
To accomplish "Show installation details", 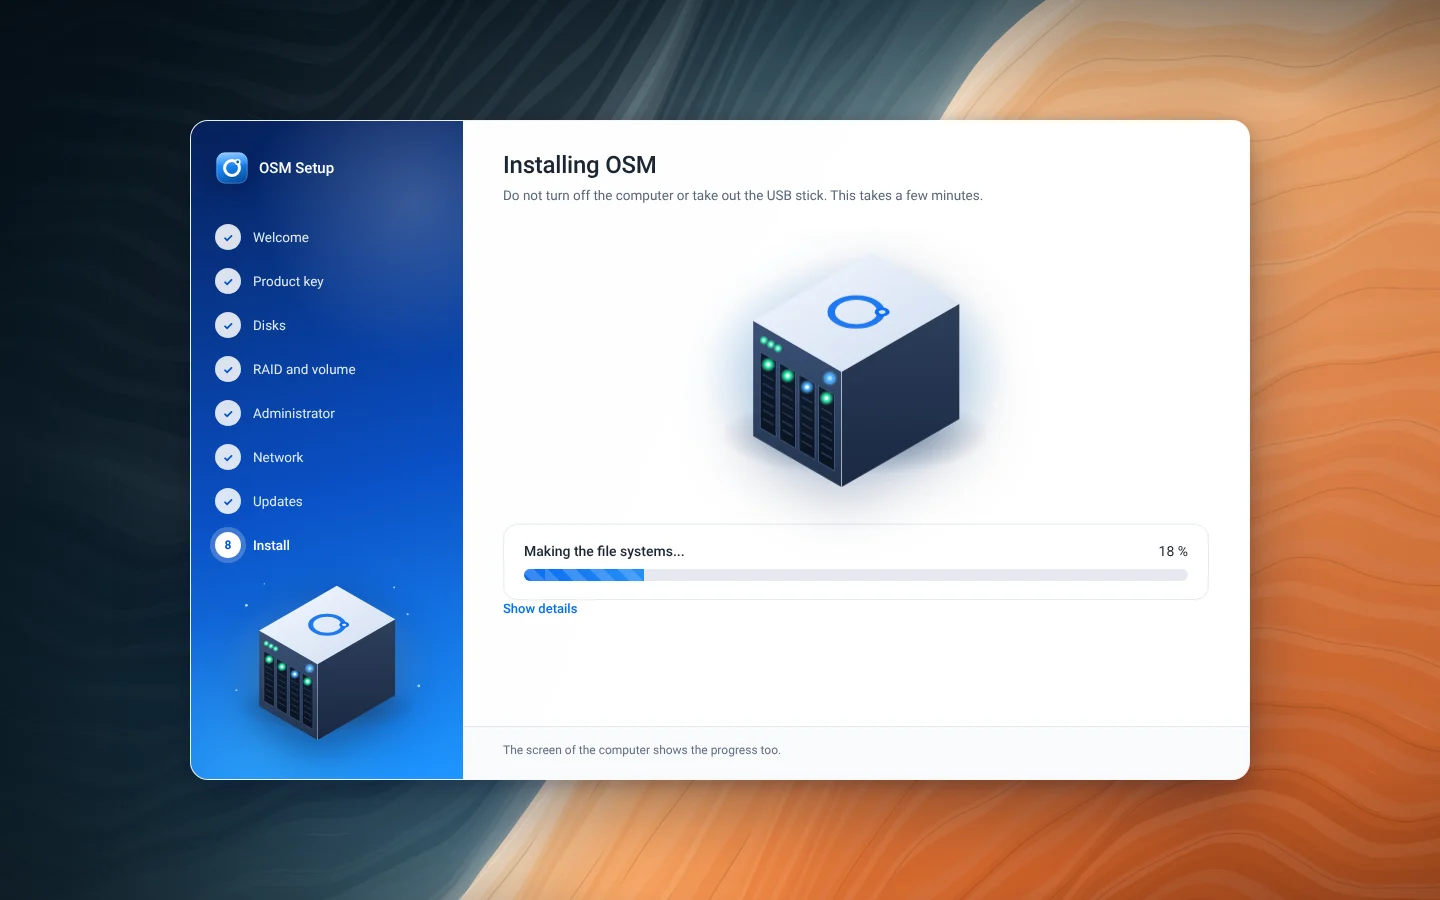I will (x=540, y=608).
